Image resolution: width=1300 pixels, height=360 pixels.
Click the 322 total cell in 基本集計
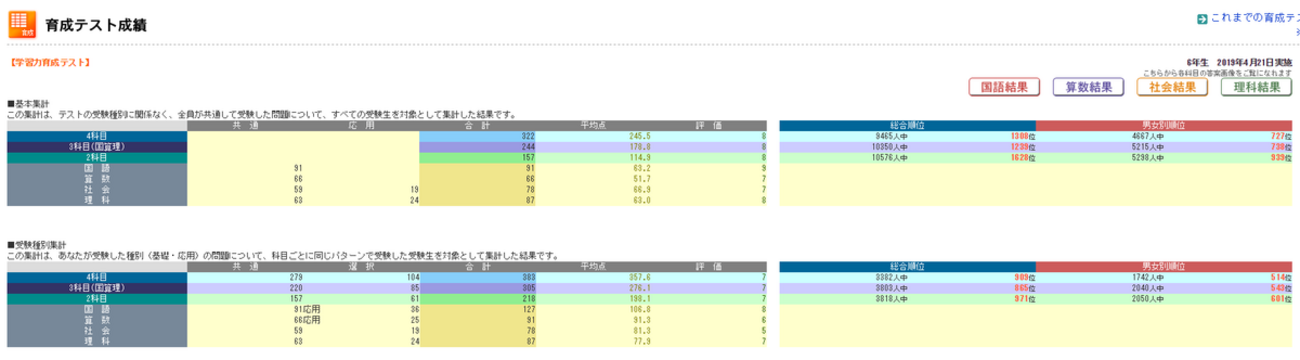click(478, 136)
